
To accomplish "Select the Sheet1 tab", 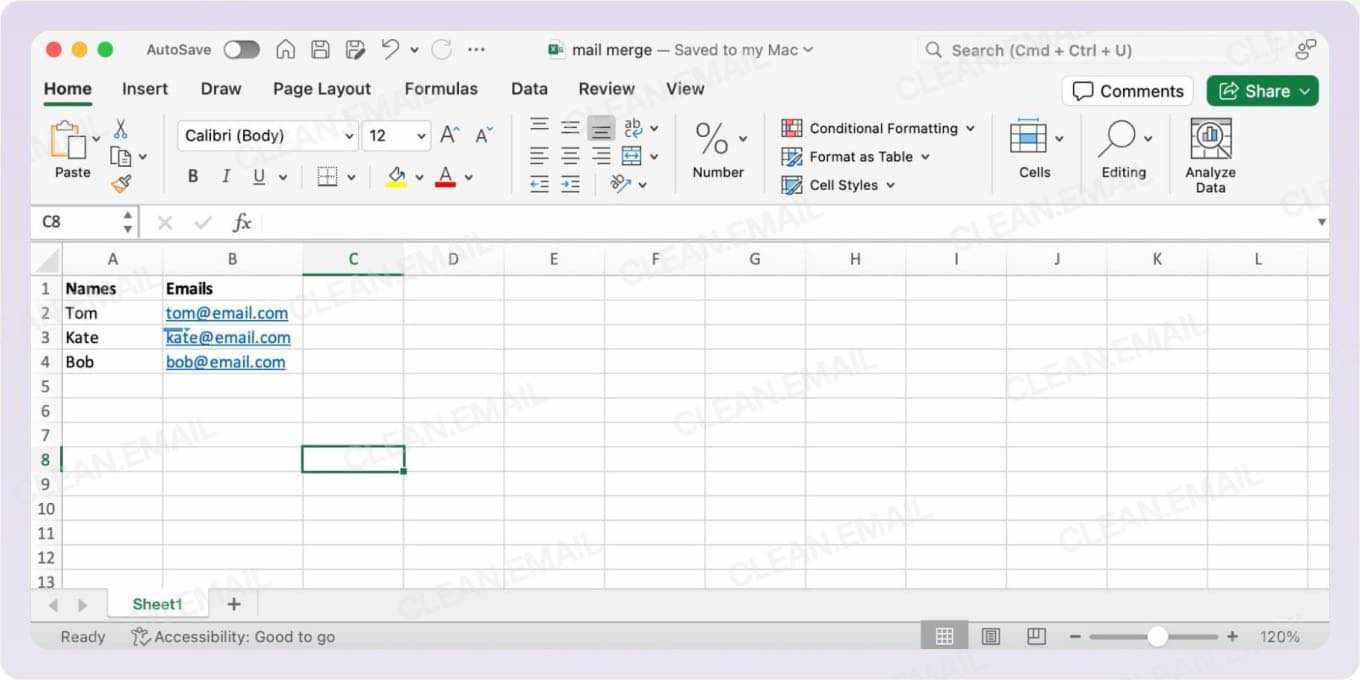I will click(157, 604).
